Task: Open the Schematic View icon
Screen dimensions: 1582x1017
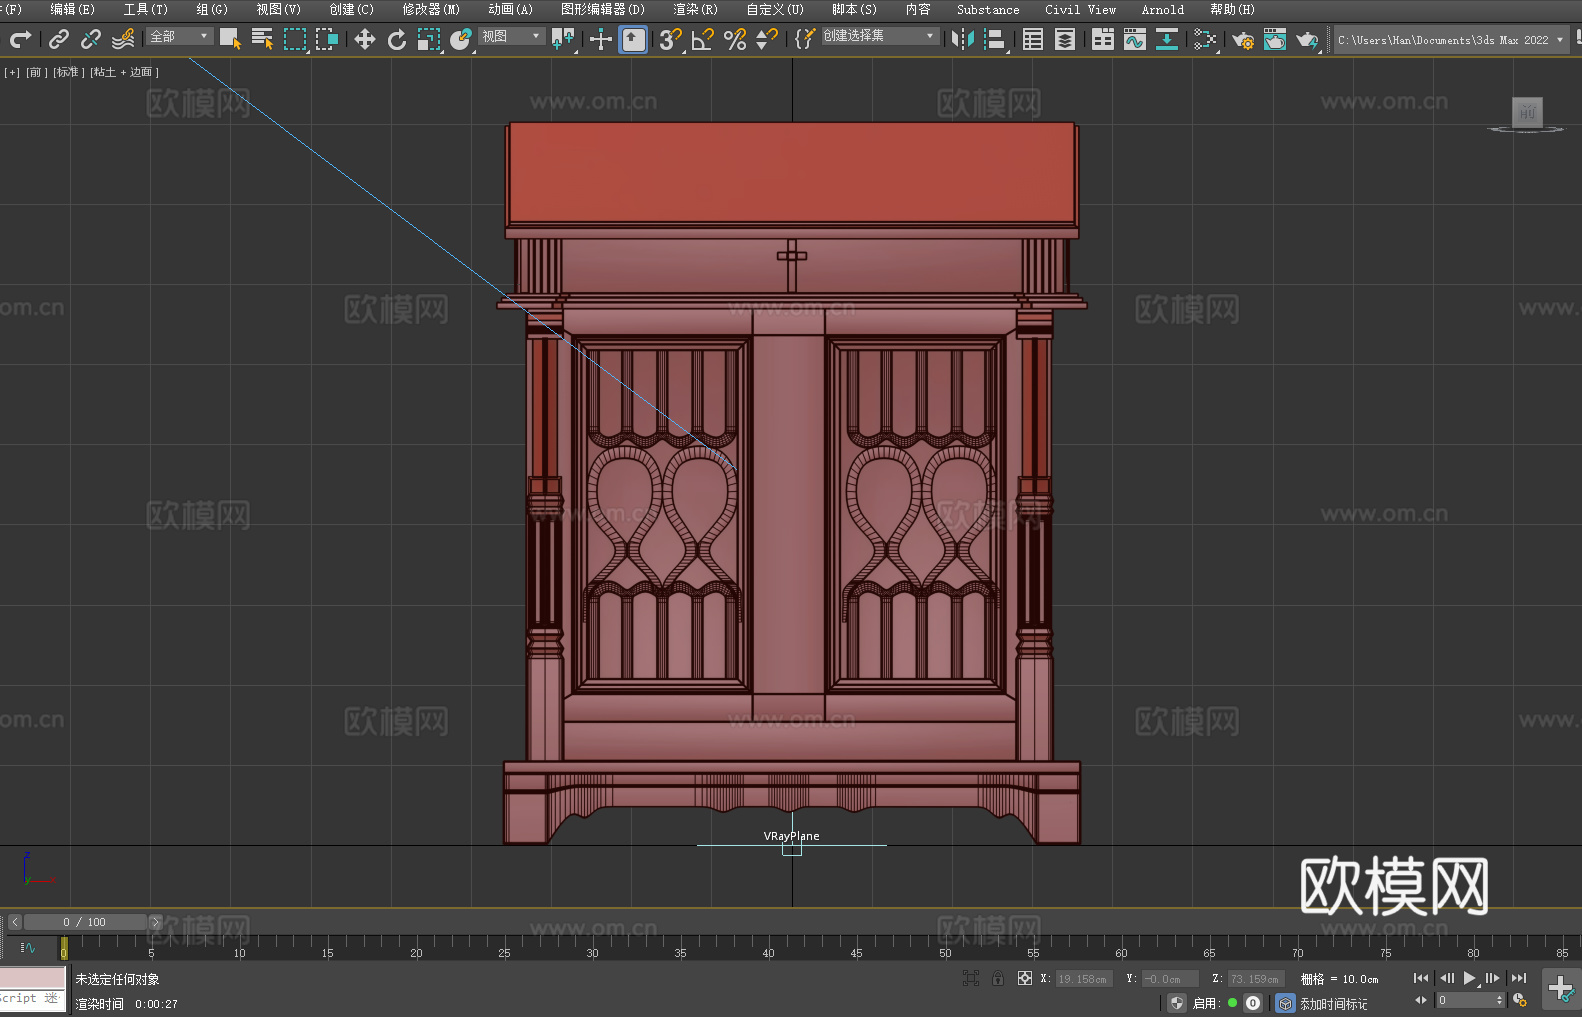Action: click(x=1167, y=39)
